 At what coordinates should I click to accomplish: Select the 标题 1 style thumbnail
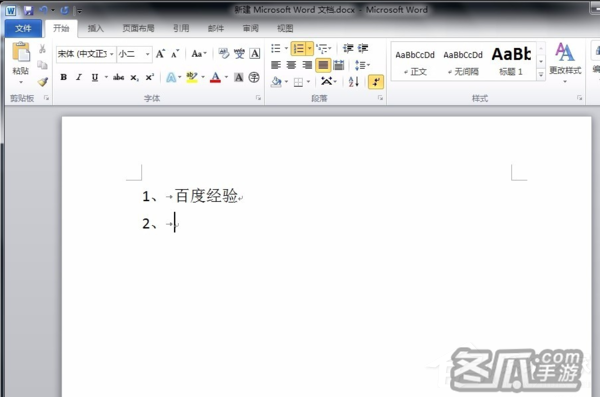(511, 61)
